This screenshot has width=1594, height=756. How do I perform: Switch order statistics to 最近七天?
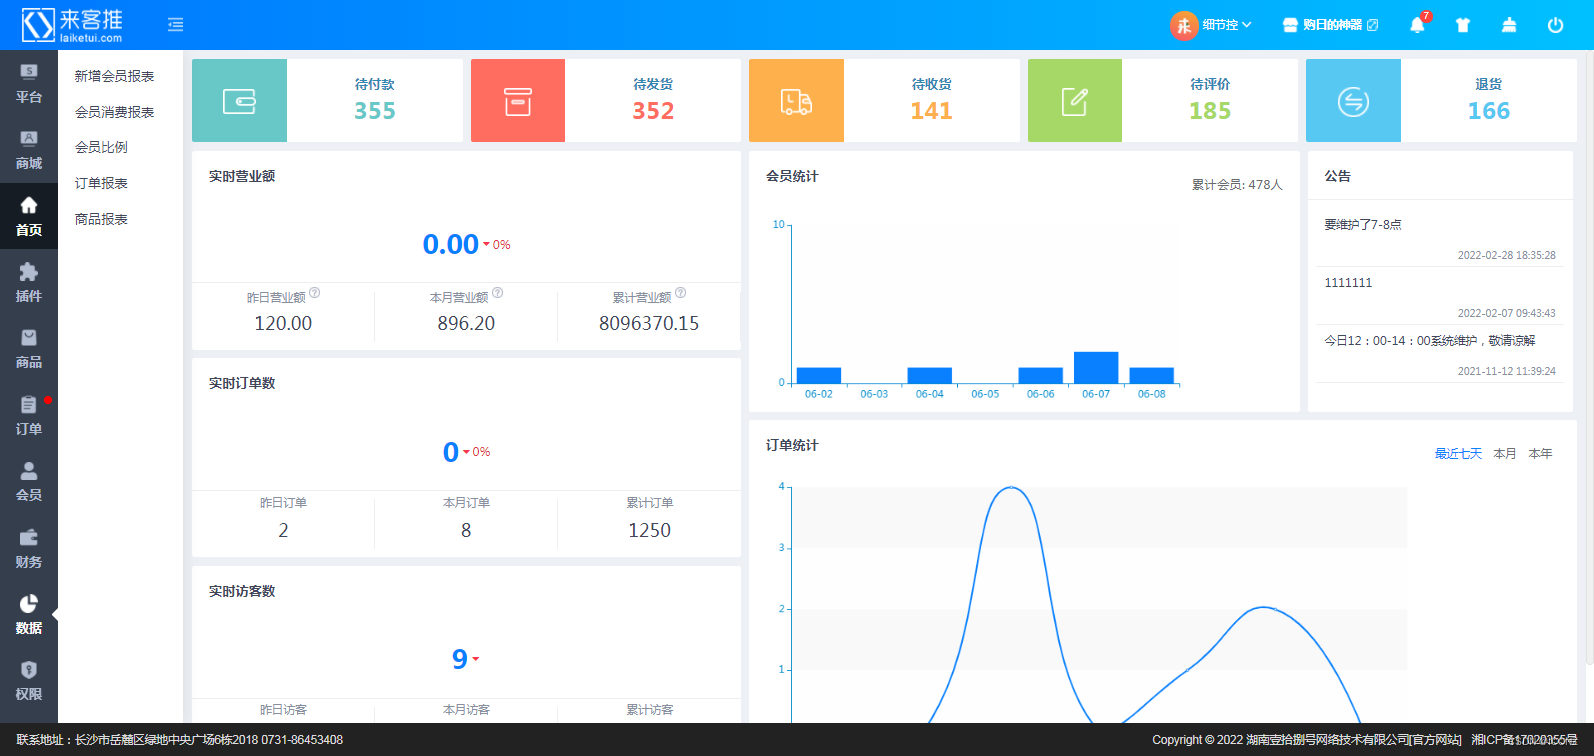pos(1458,454)
